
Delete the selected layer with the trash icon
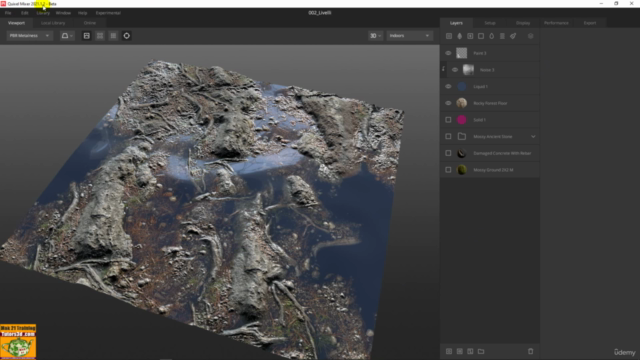point(531,351)
